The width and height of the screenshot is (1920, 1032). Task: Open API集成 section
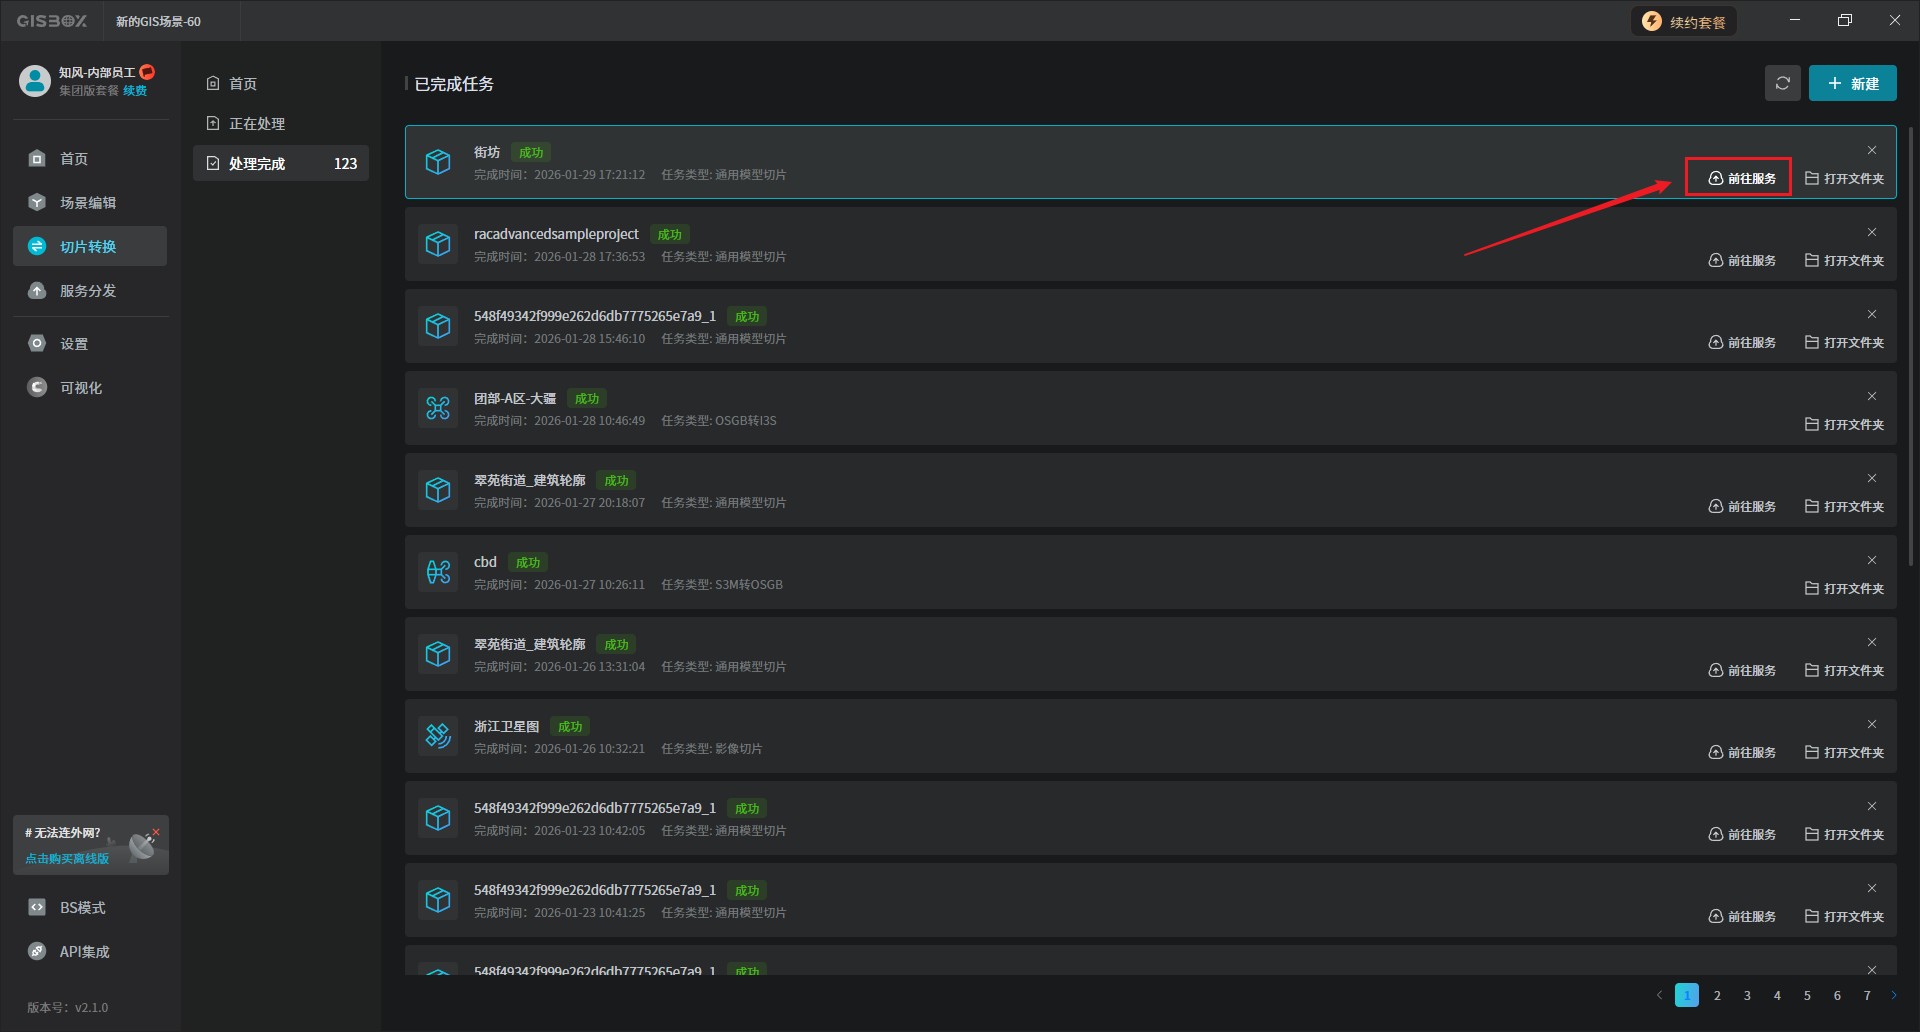coord(84,952)
